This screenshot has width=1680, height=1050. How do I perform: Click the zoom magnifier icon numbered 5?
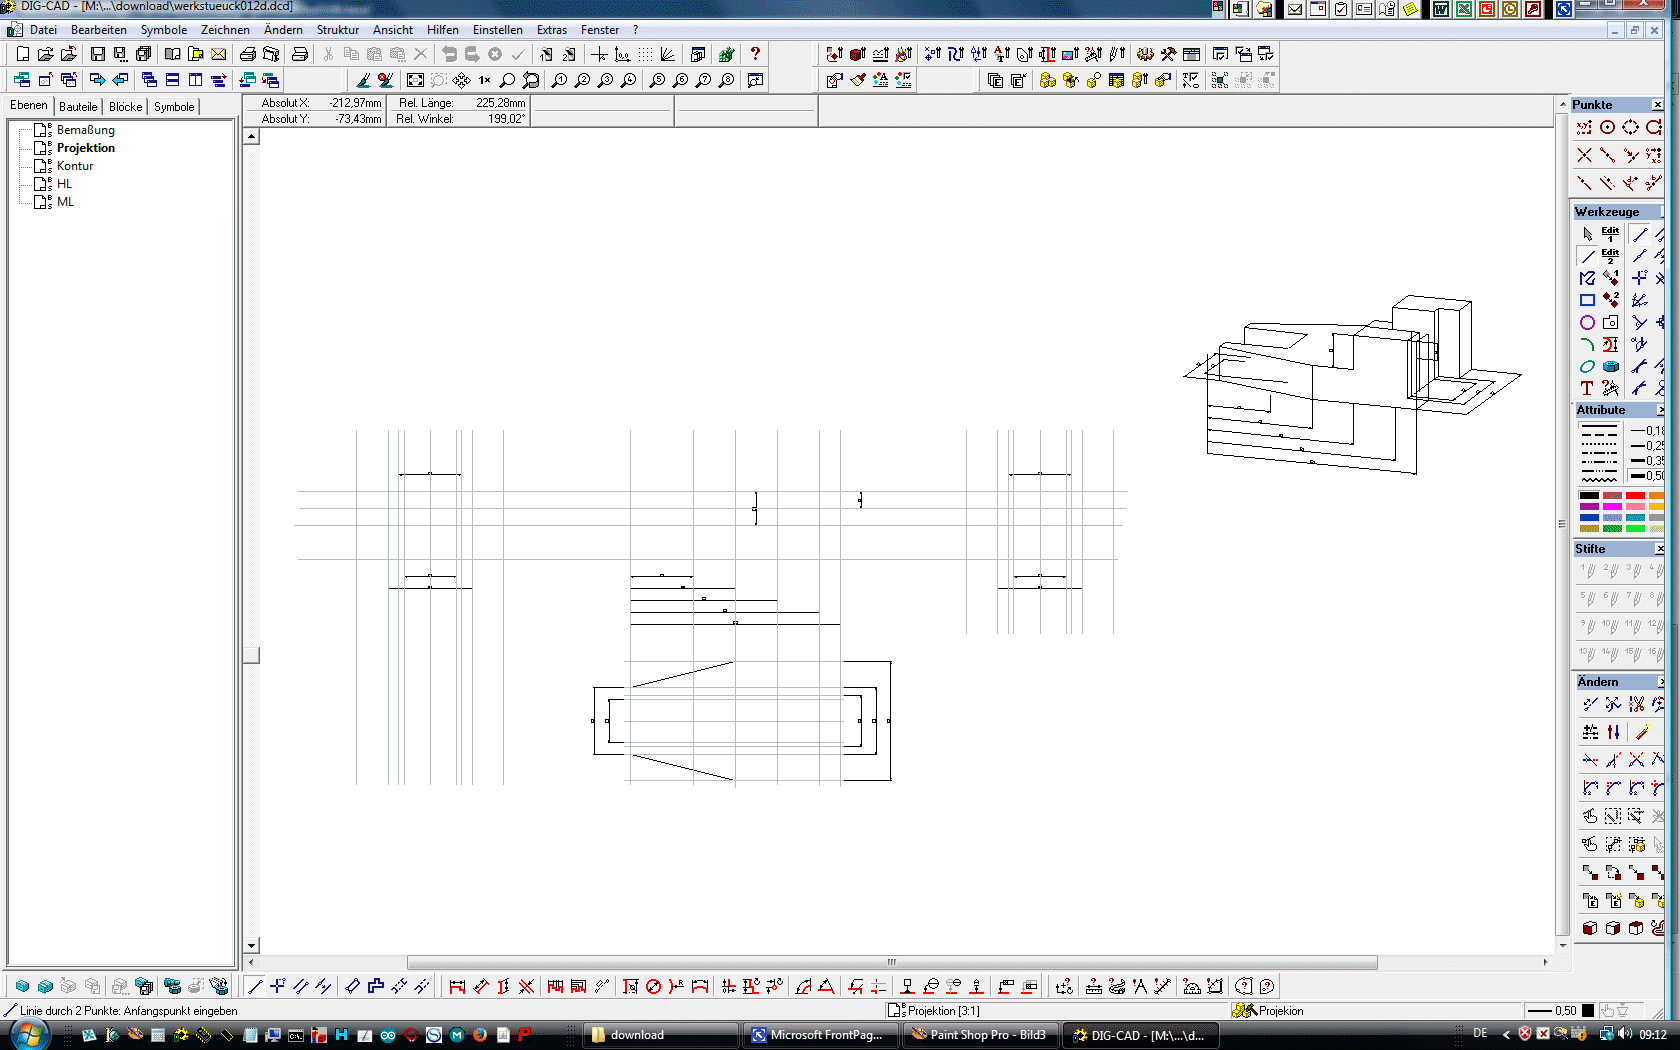(x=658, y=80)
